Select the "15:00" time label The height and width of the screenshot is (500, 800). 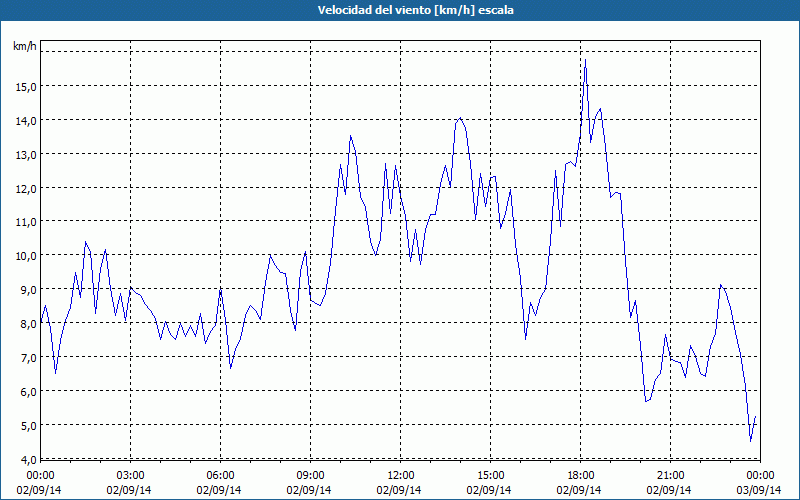tap(489, 476)
